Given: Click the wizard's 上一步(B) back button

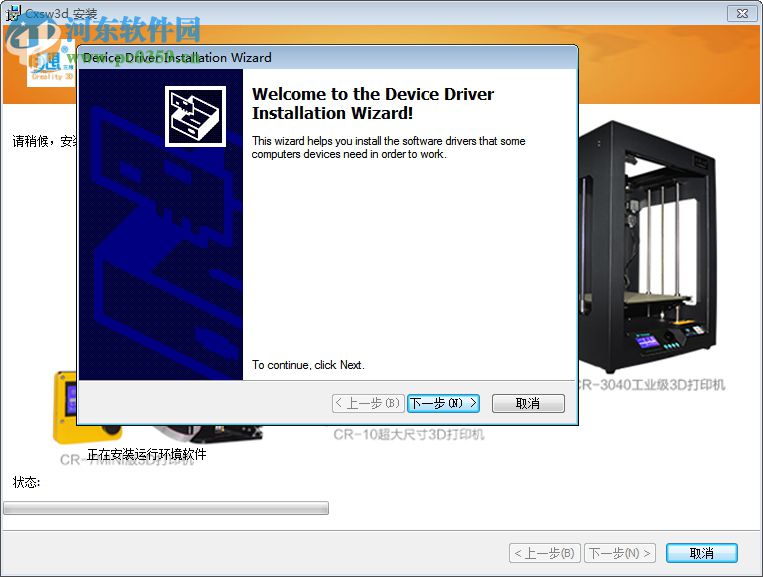Looking at the screenshot, I should click(x=368, y=403).
